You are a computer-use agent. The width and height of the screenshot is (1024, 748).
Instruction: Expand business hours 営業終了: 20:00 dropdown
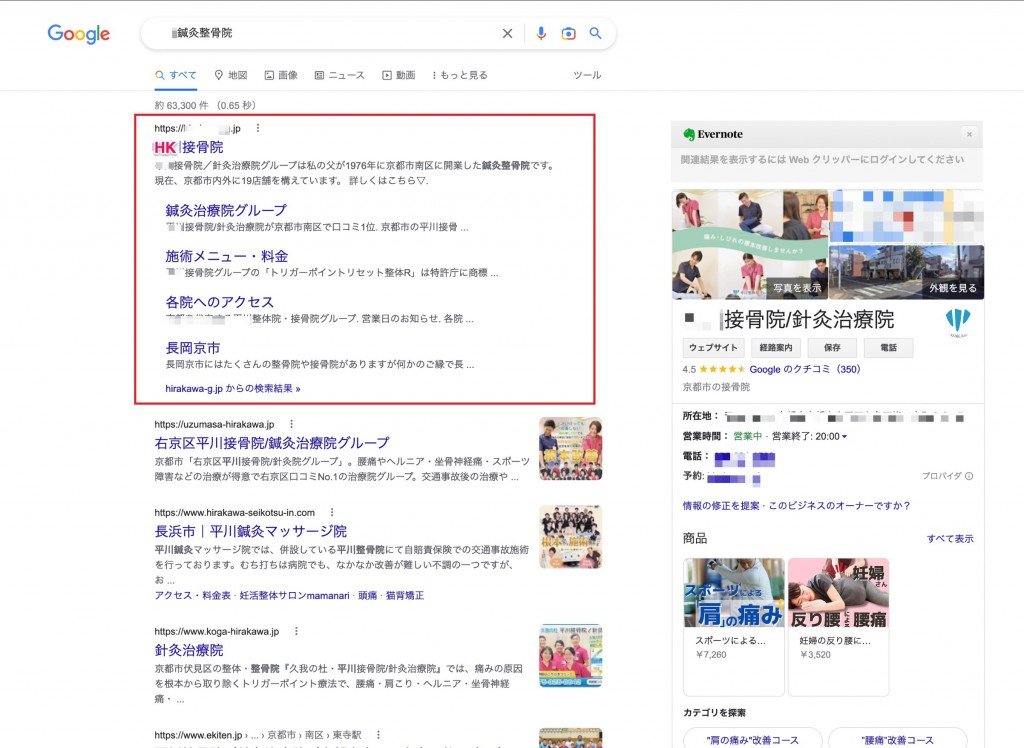(x=809, y=436)
